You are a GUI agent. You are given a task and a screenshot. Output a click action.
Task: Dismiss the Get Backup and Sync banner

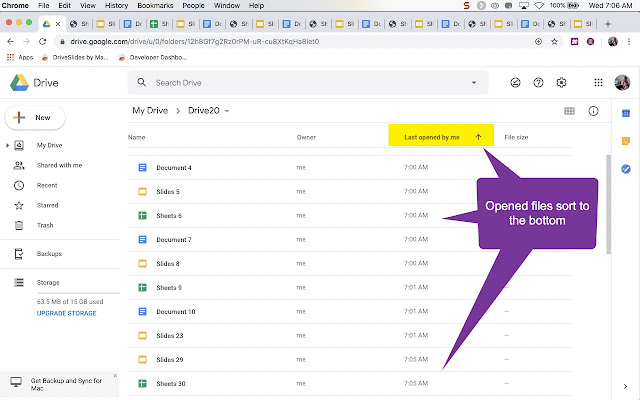(x=115, y=377)
